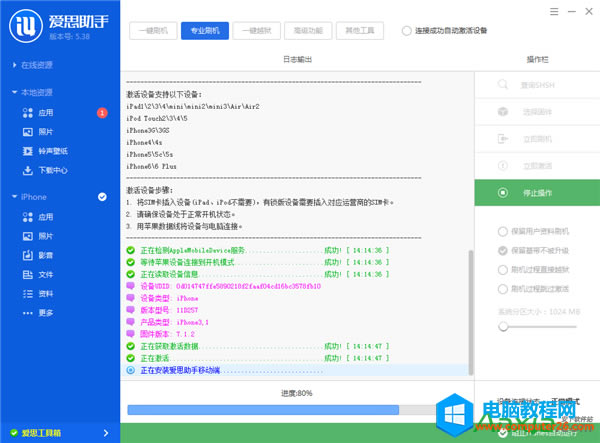Click the red notification badge on 应用
600x443 pixels.
102,113
